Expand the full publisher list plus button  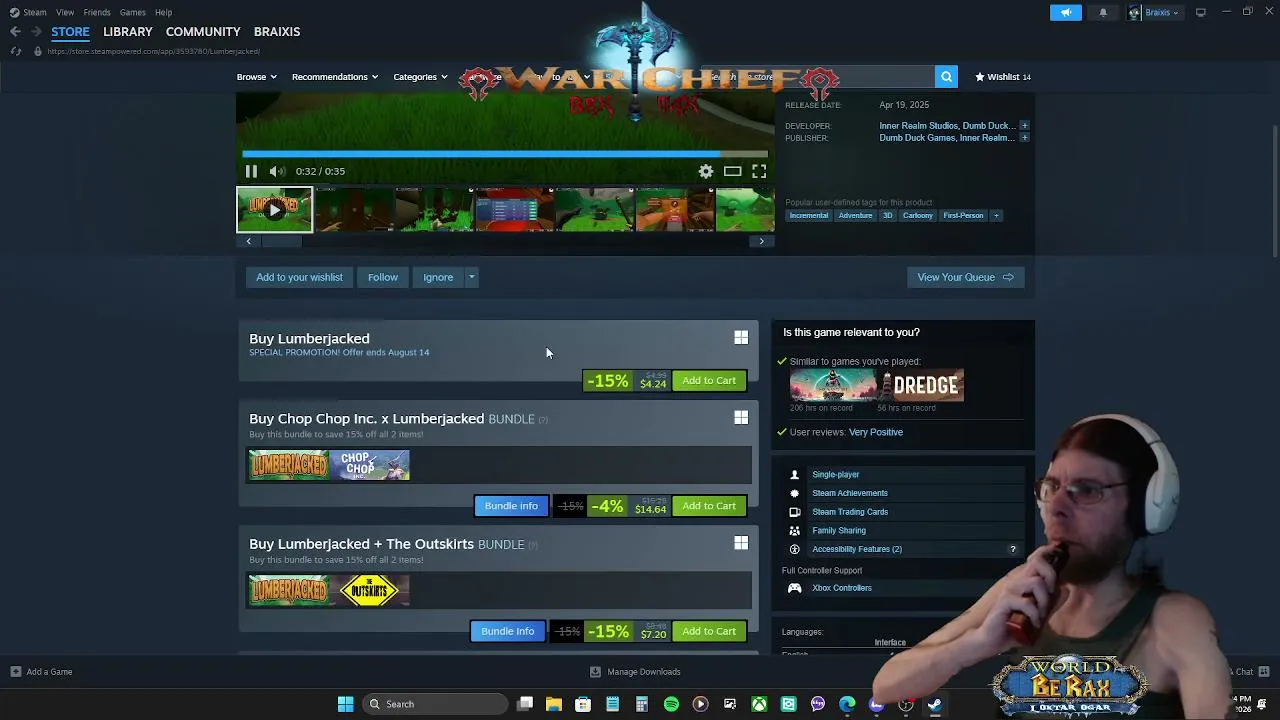[x=1024, y=138]
